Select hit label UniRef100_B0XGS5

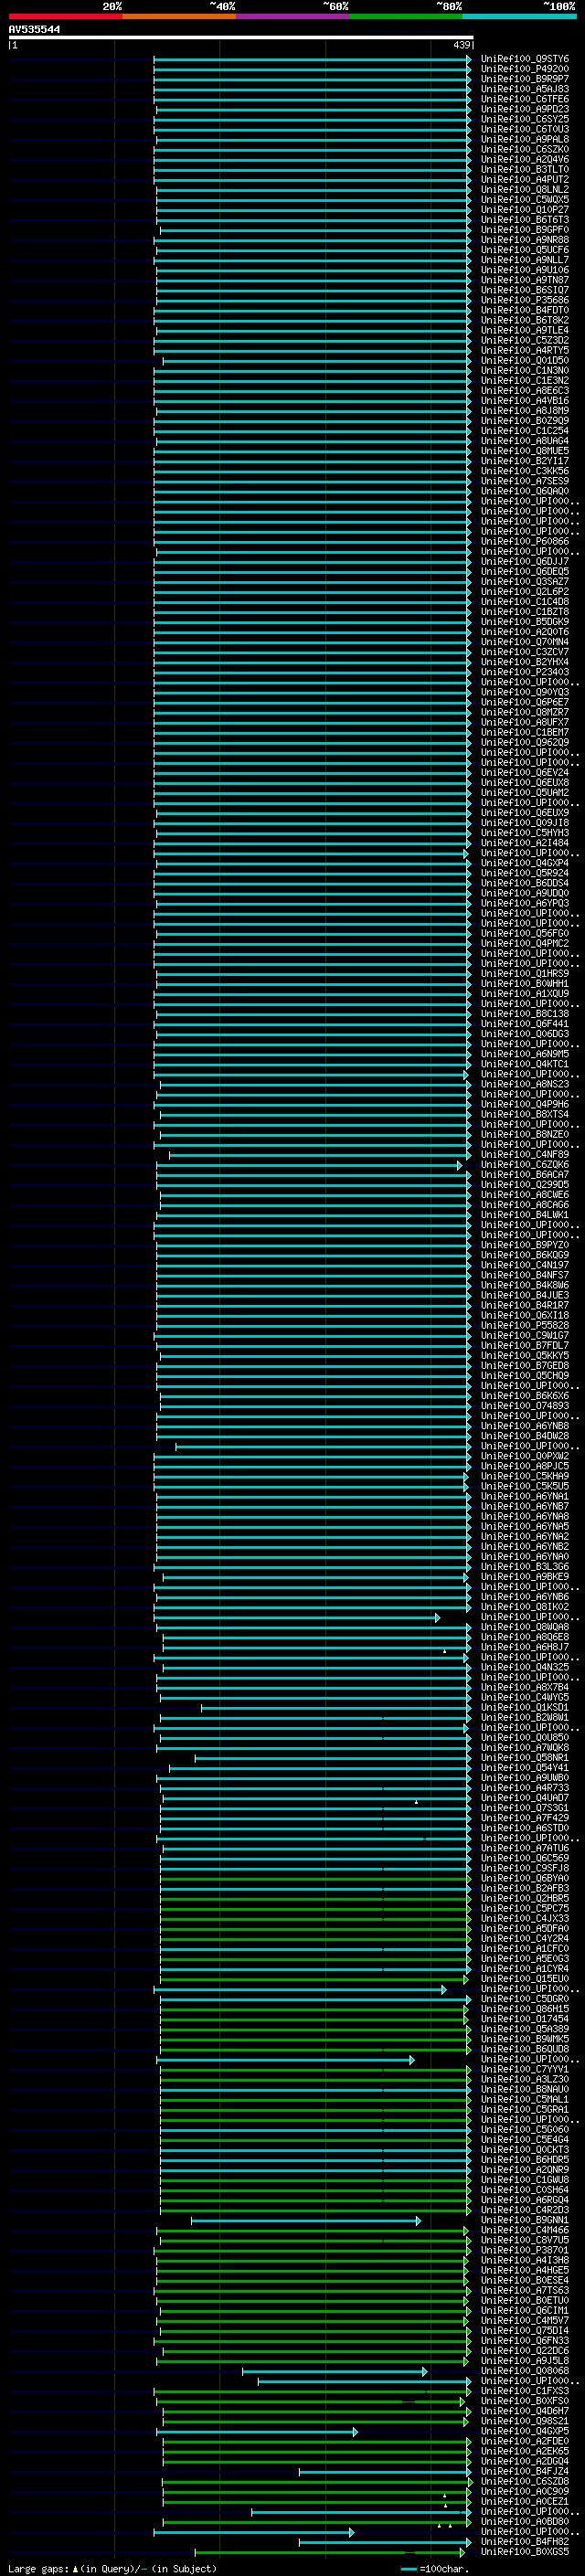pyautogui.click(x=525, y=2552)
